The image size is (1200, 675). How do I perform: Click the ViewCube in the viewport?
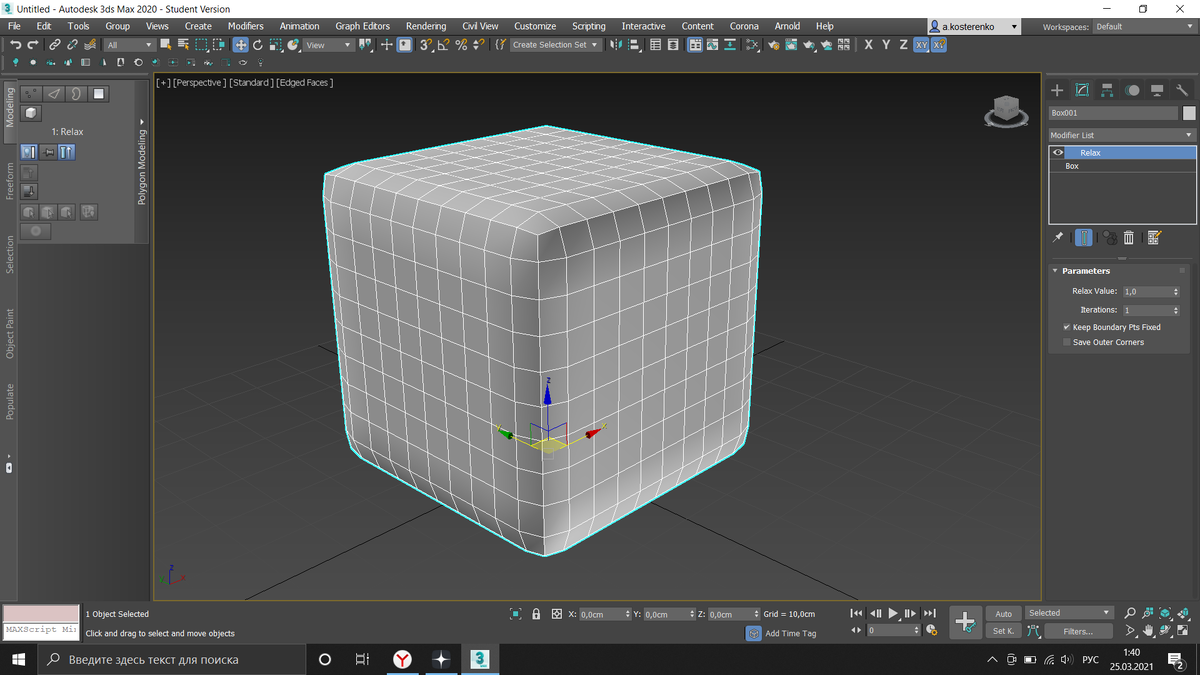(x=1006, y=111)
